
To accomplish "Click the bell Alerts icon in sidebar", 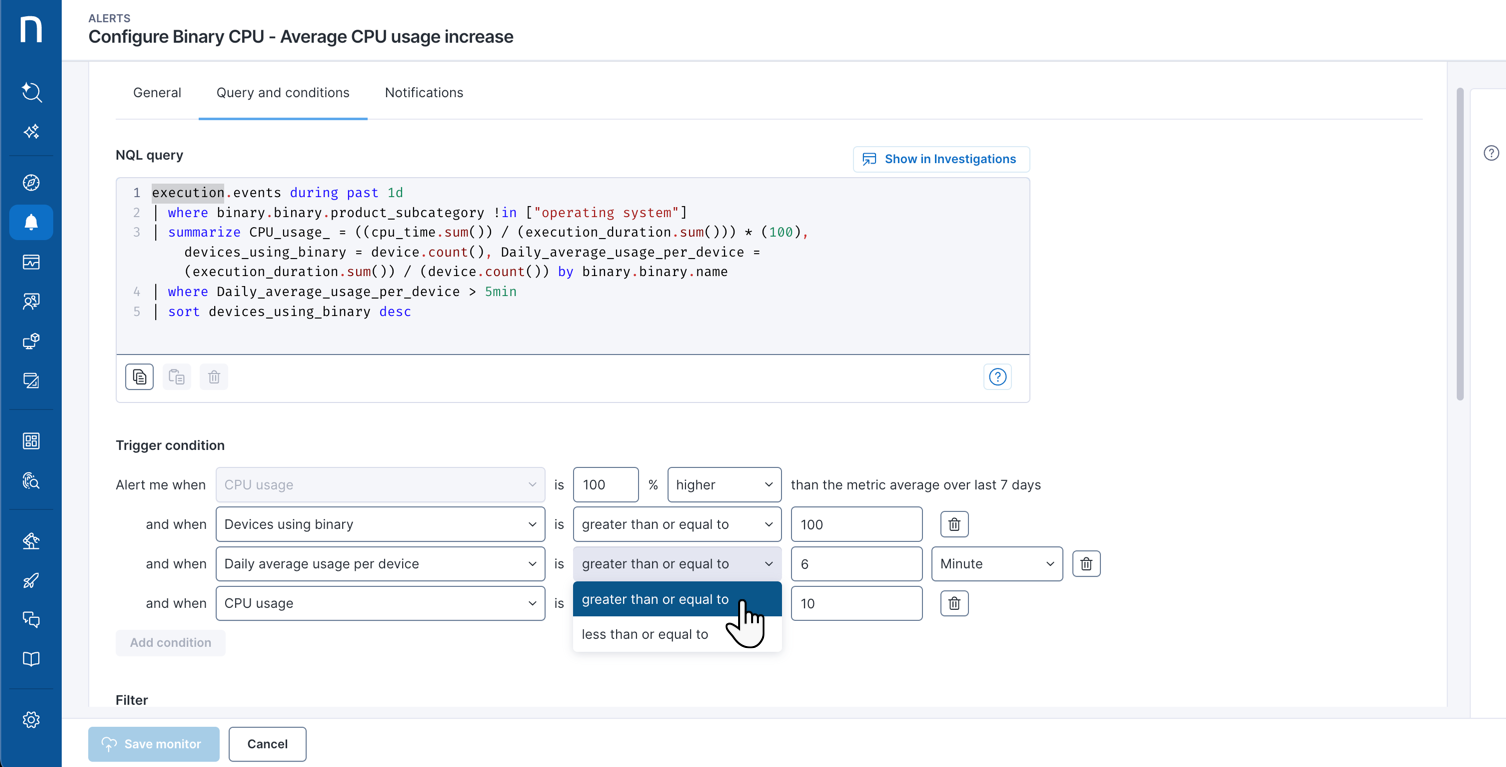I will 31,222.
